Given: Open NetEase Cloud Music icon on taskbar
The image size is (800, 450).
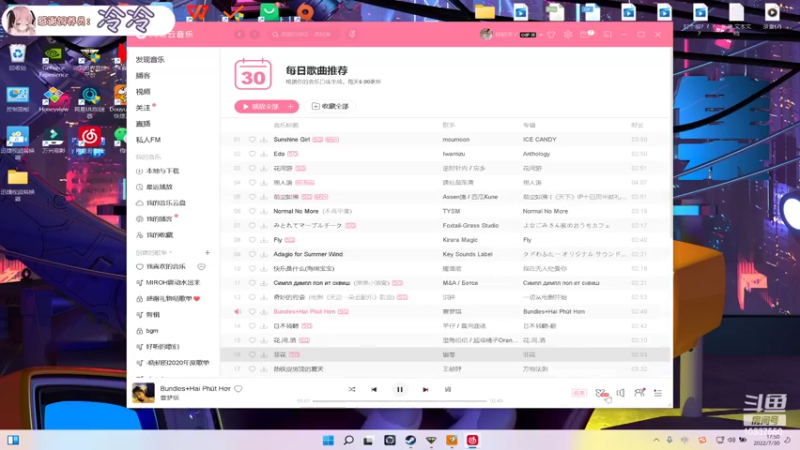Looking at the screenshot, I should point(472,440).
